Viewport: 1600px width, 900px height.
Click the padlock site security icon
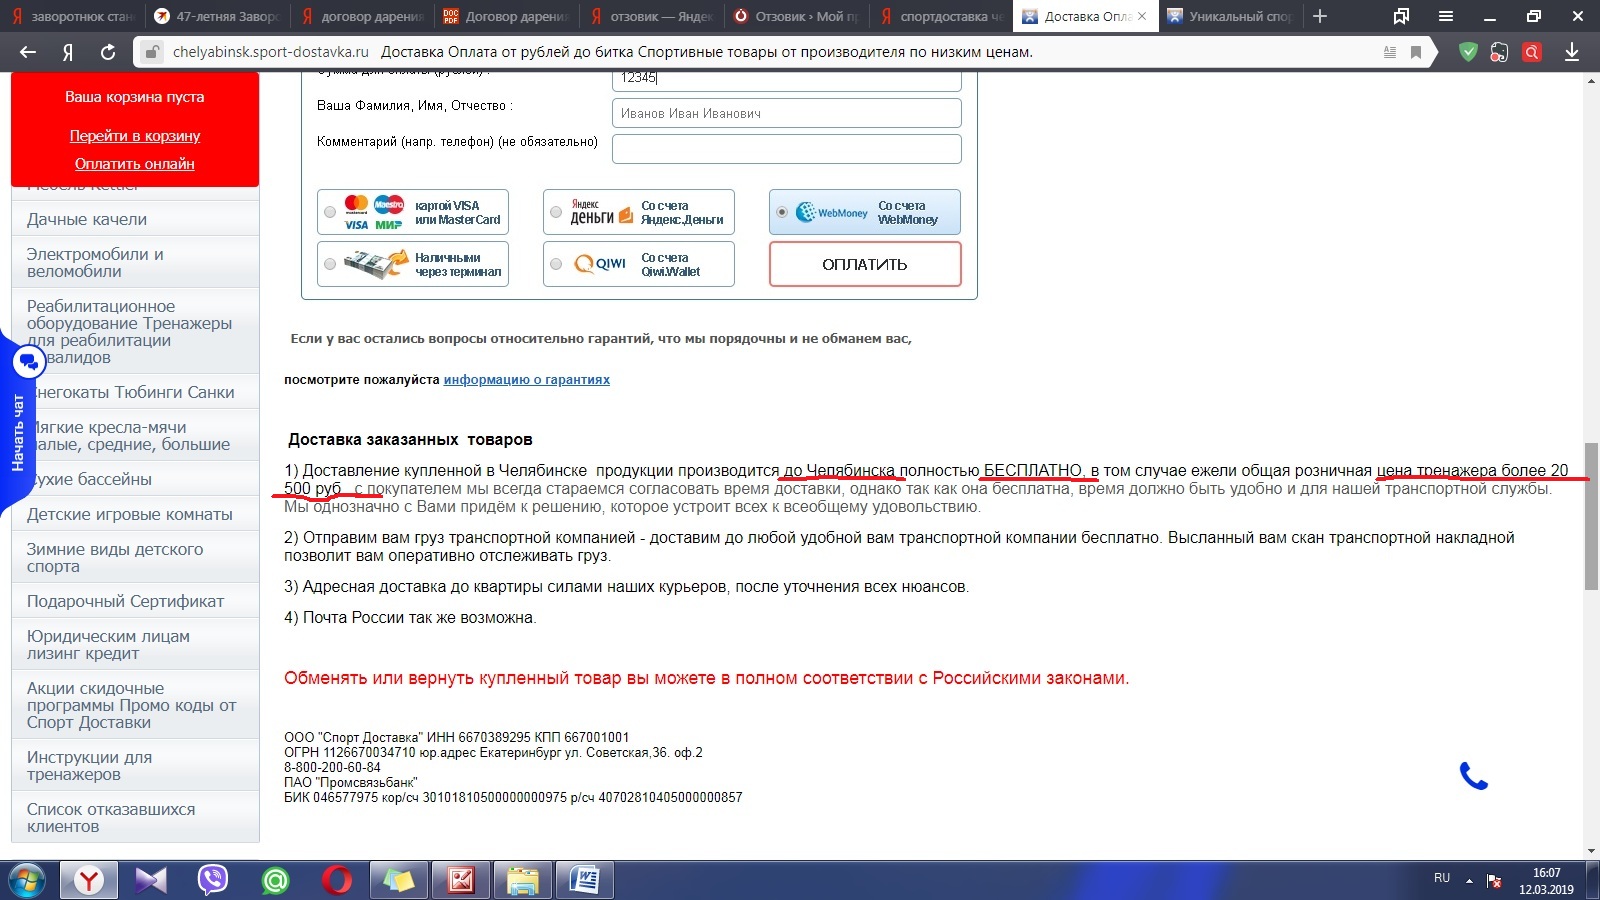coord(151,52)
